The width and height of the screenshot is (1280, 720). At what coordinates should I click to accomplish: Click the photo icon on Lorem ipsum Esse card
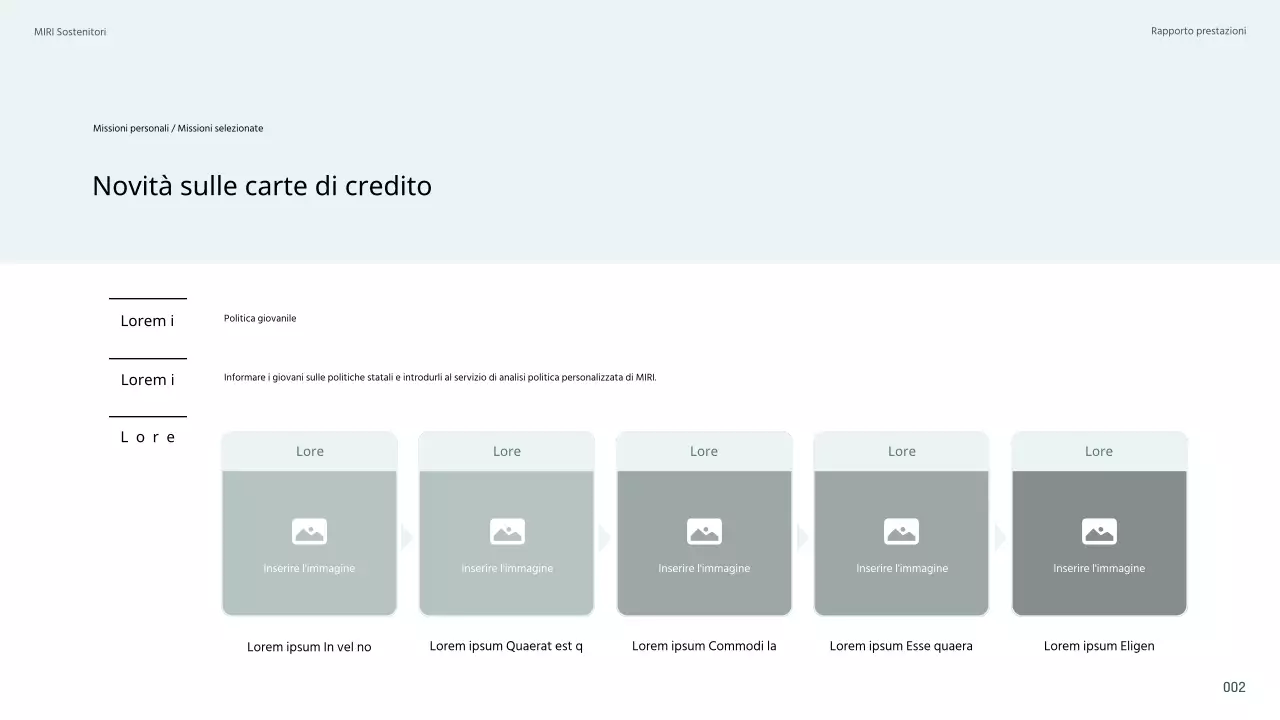click(901, 531)
